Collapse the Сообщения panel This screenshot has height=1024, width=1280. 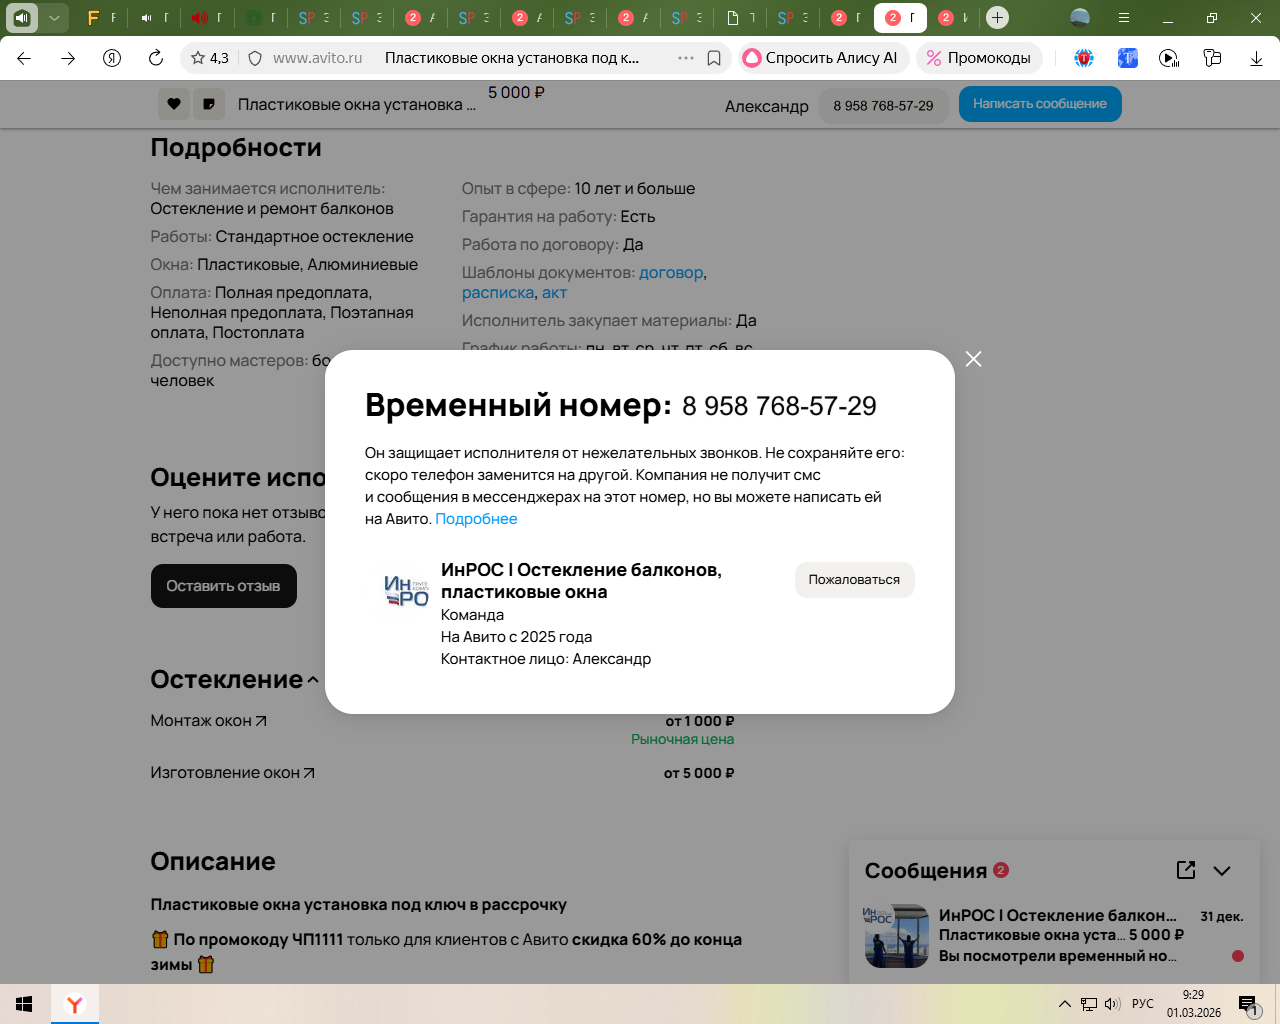pos(1222,871)
